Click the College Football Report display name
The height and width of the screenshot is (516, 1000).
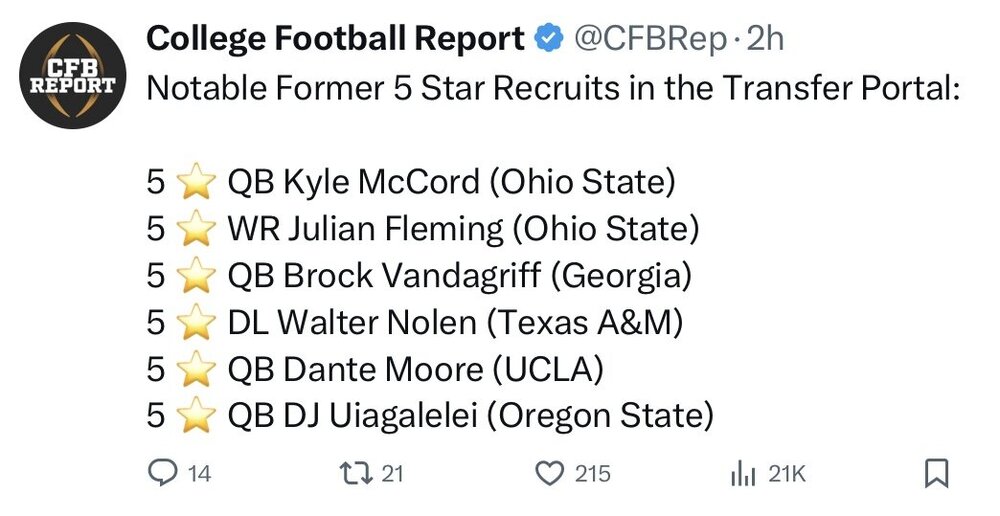tap(335, 39)
